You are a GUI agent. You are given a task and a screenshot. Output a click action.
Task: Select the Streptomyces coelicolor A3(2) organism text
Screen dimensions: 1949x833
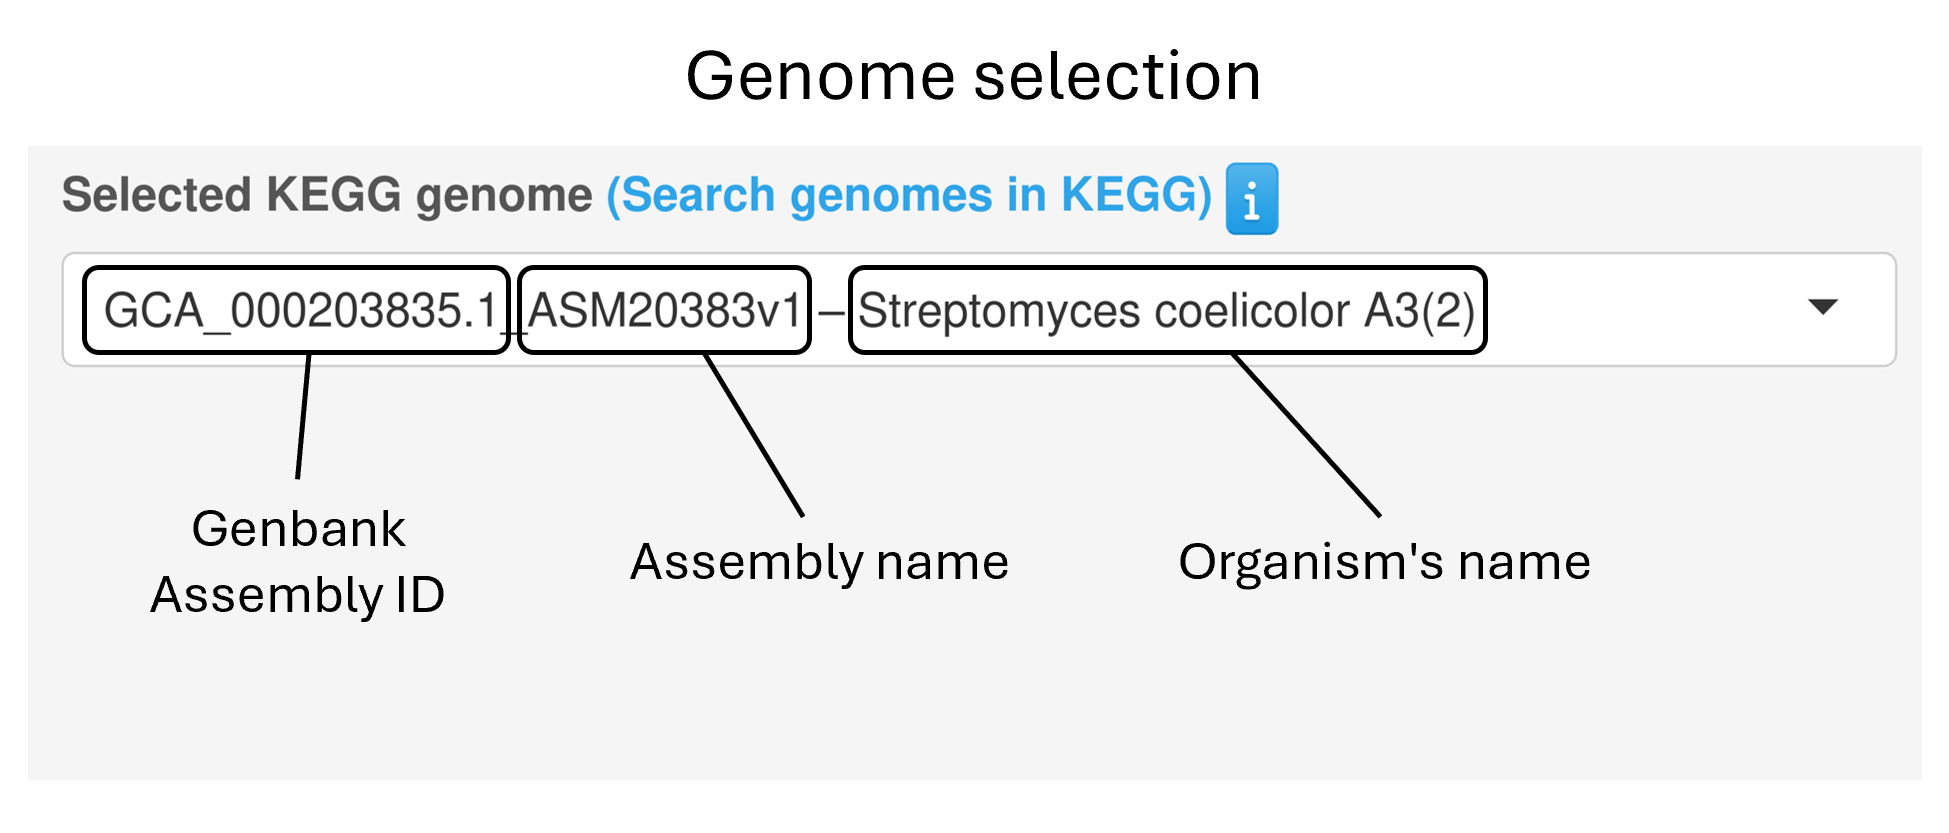(x=1166, y=311)
